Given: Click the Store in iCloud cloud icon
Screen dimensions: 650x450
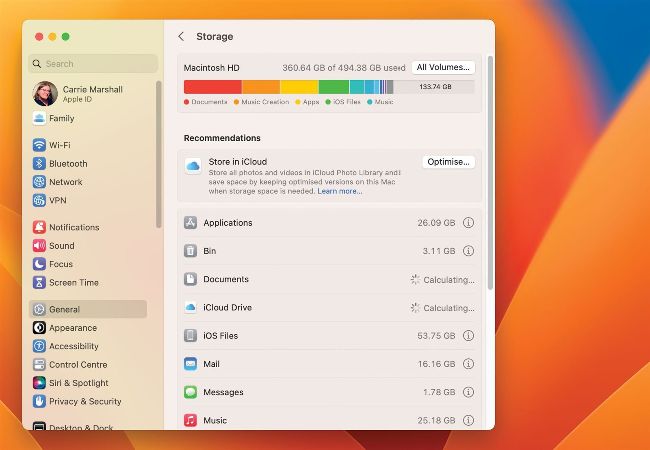Looking at the screenshot, I should point(193,166).
